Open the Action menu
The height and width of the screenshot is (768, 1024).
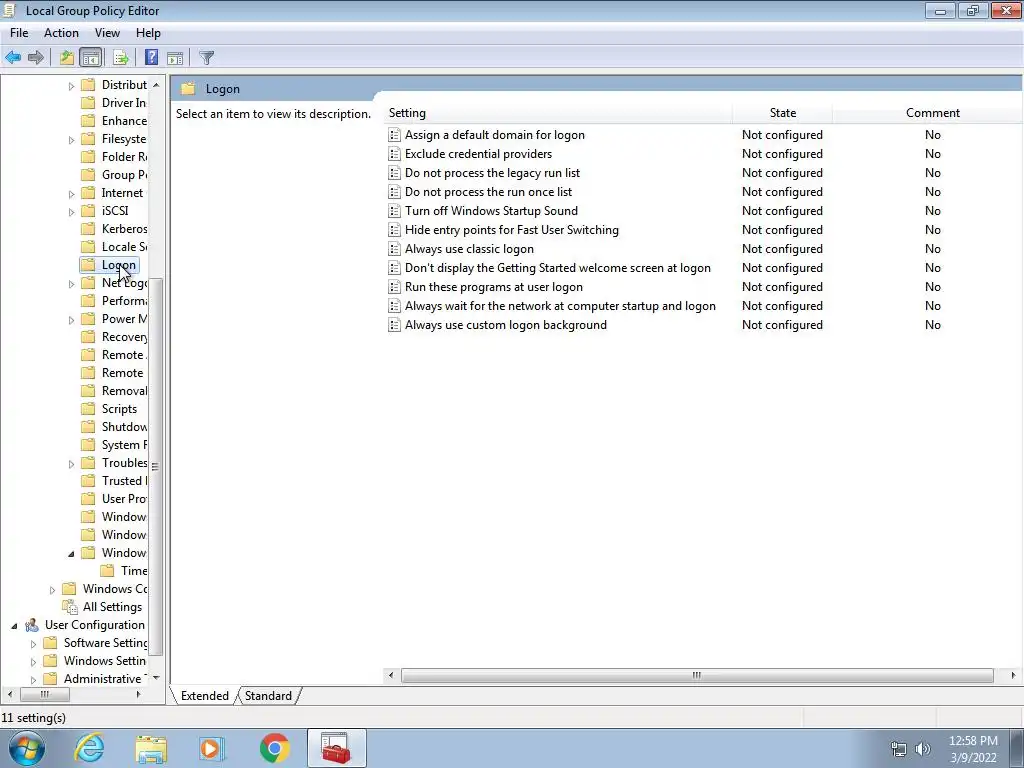point(61,33)
